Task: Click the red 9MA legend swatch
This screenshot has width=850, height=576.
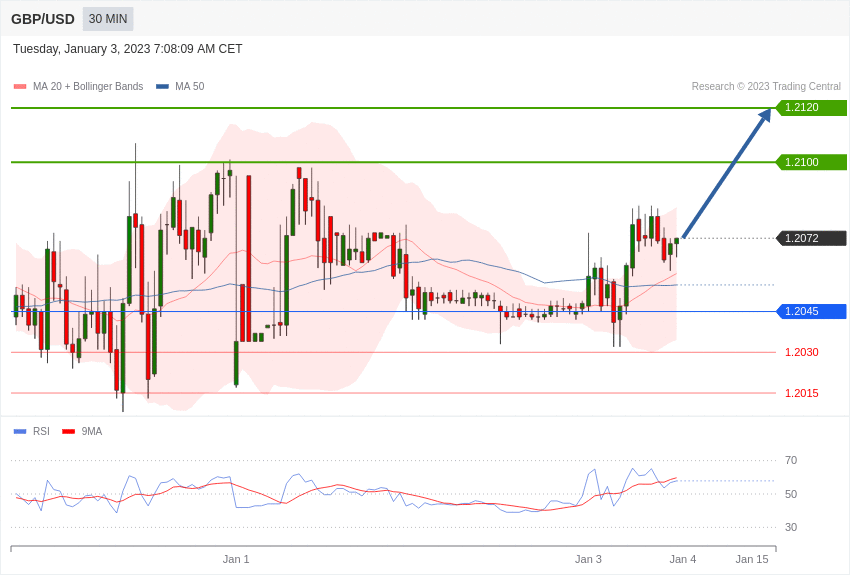Action: [68, 432]
